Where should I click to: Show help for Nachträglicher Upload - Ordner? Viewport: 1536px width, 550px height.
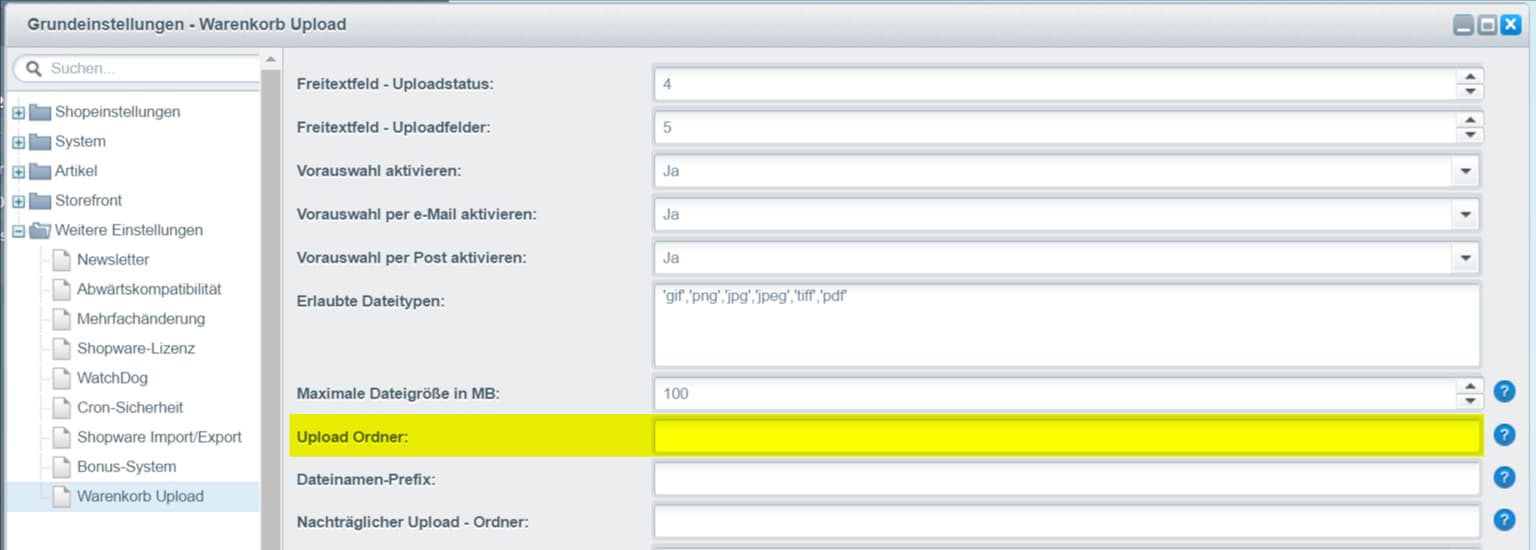1504,520
